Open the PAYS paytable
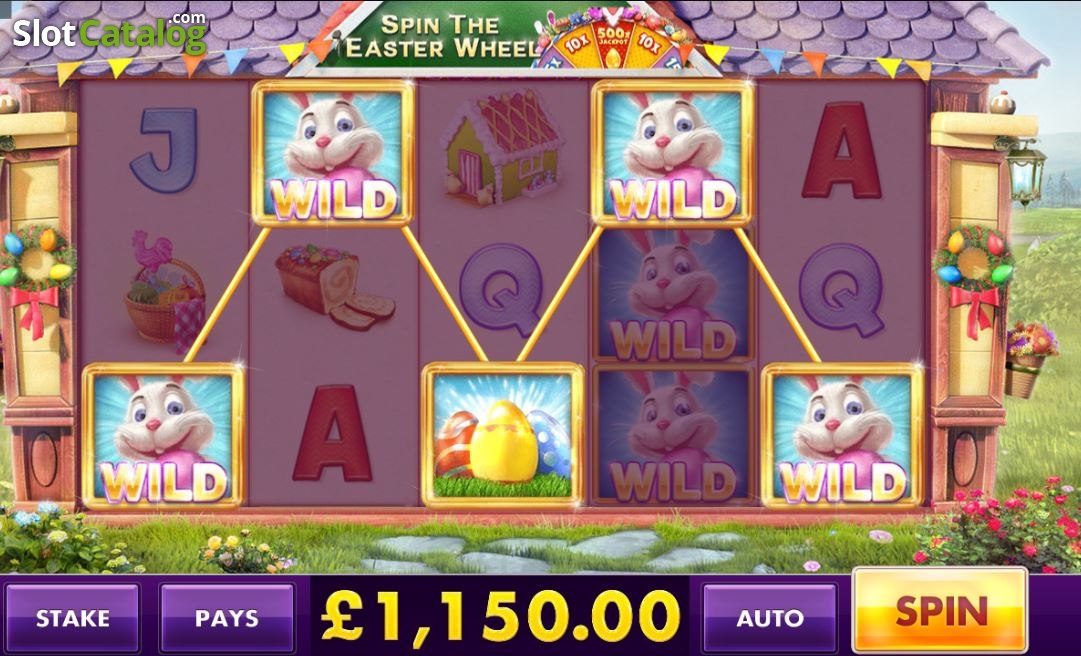1081x656 pixels. (x=227, y=617)
